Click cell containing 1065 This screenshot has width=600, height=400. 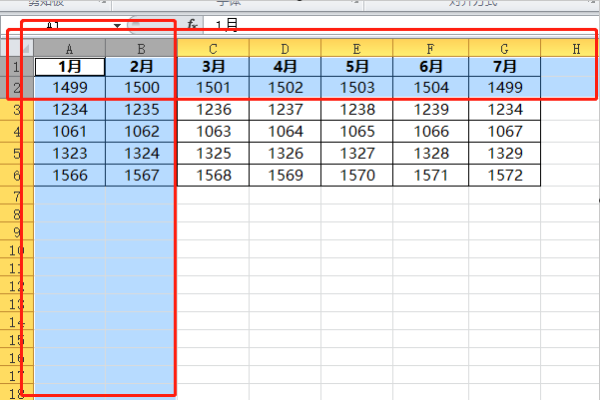click(x=357, y=132)
